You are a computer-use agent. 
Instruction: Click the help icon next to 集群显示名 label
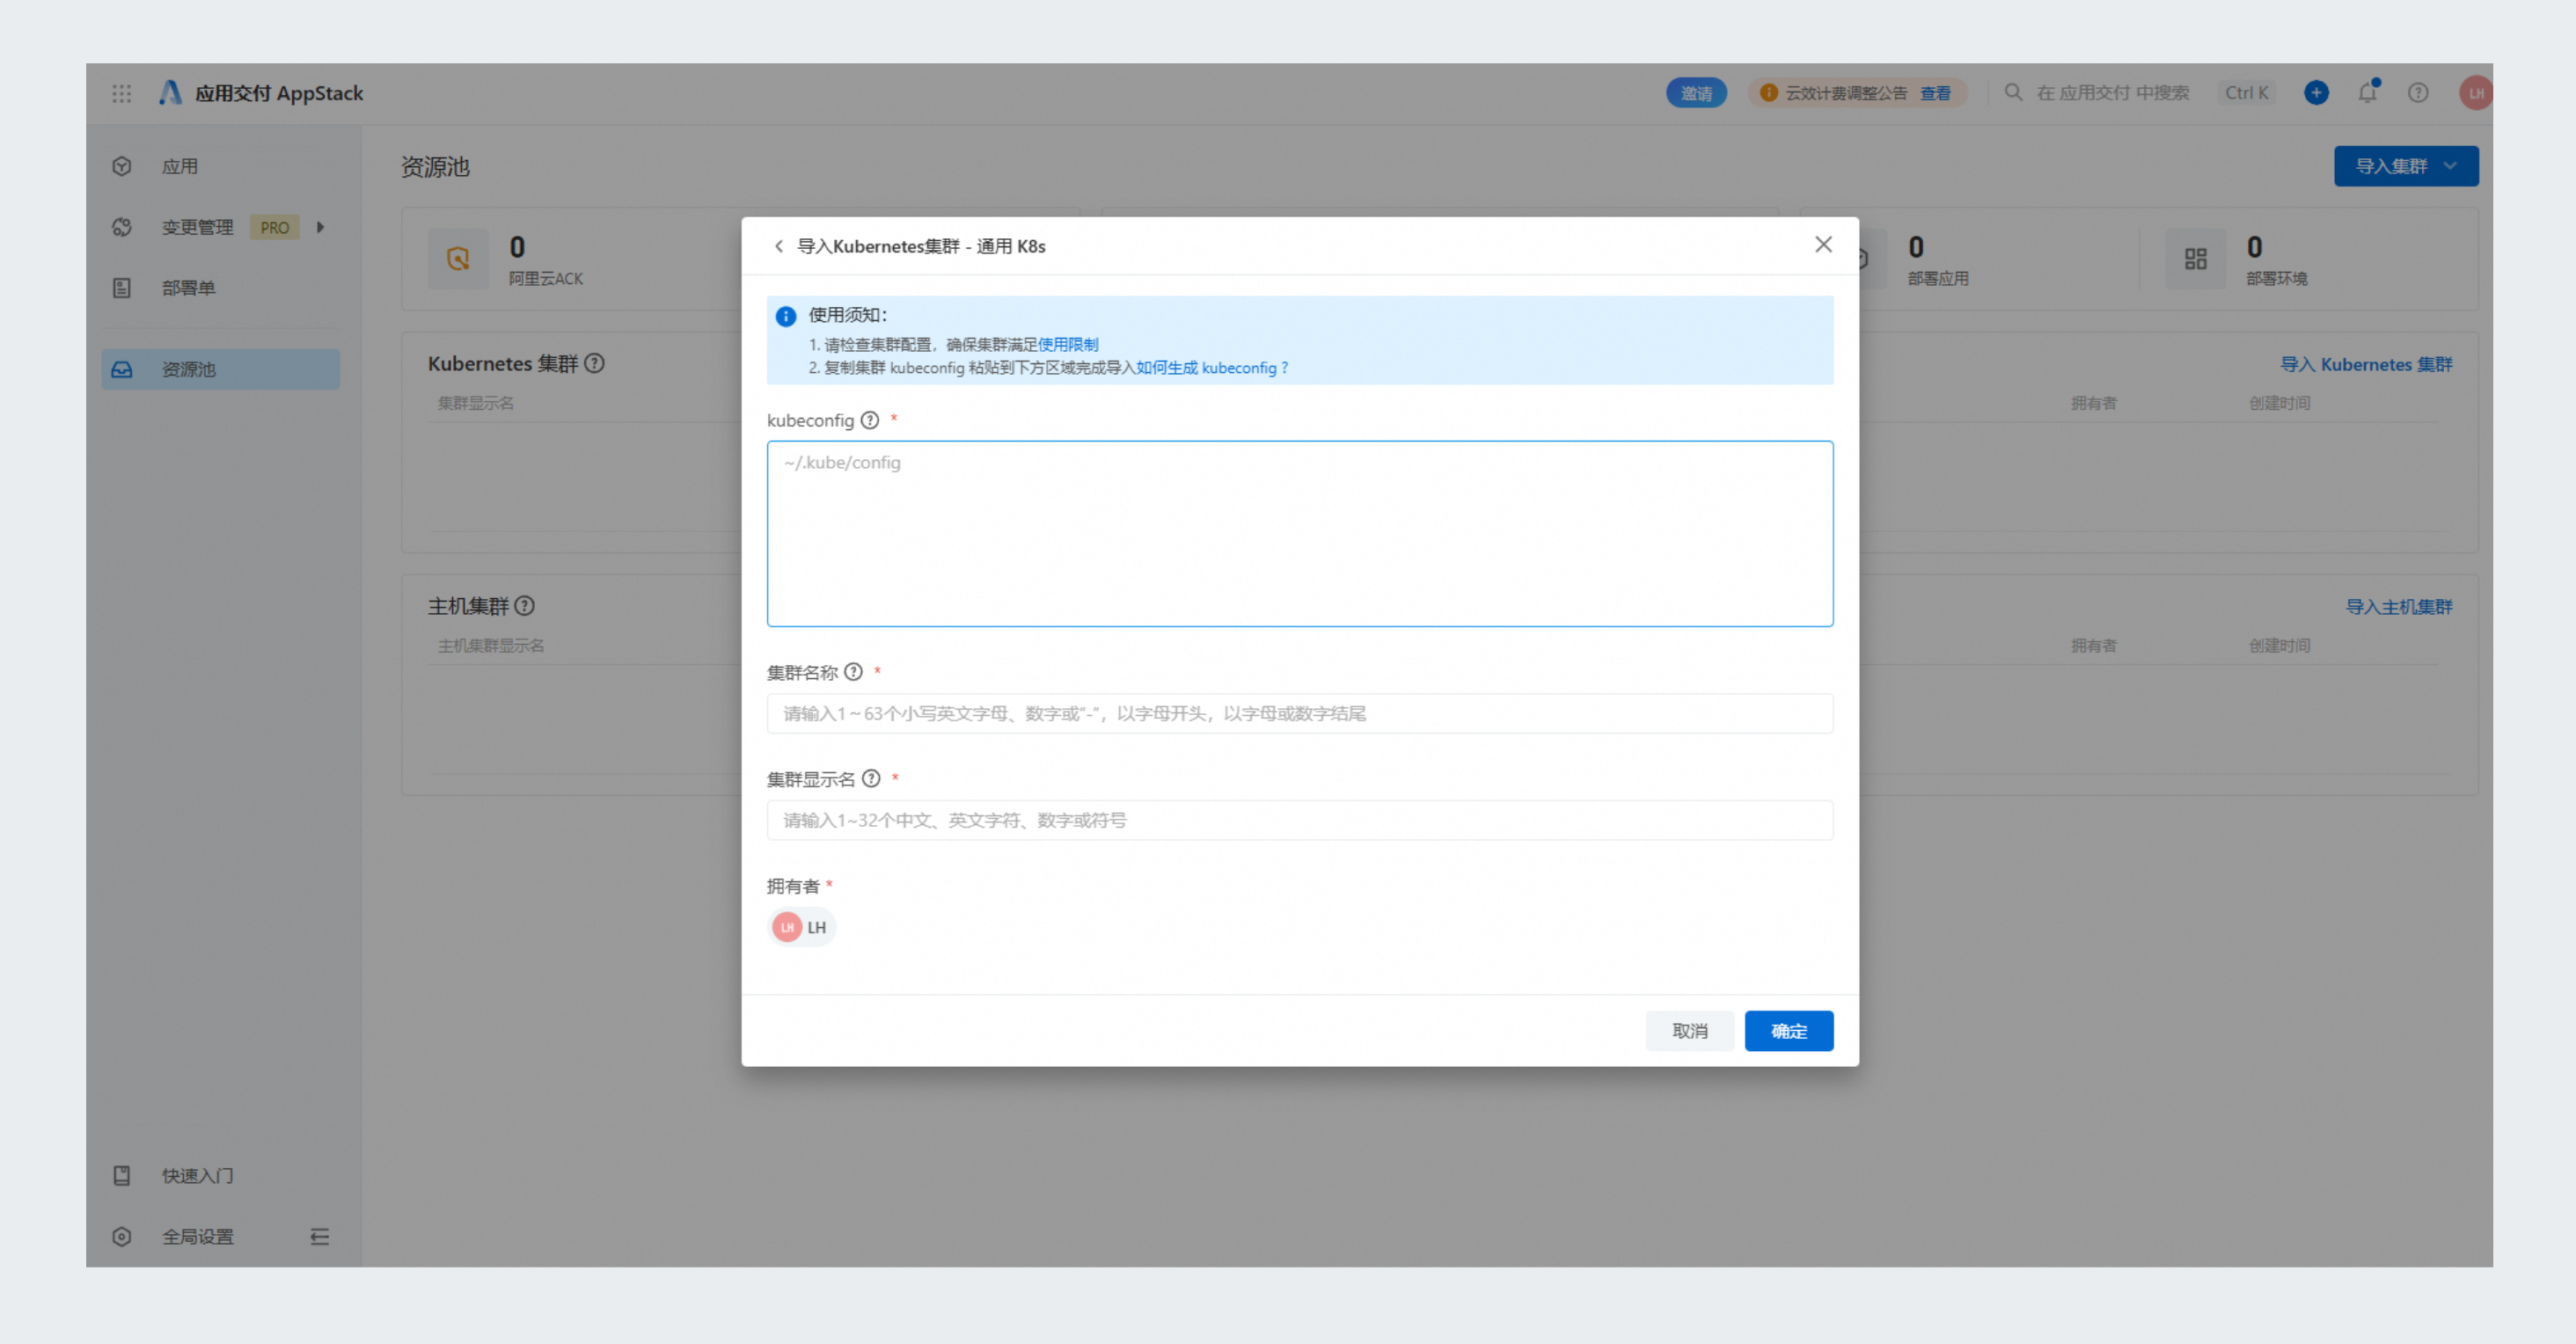coord(871,779)
